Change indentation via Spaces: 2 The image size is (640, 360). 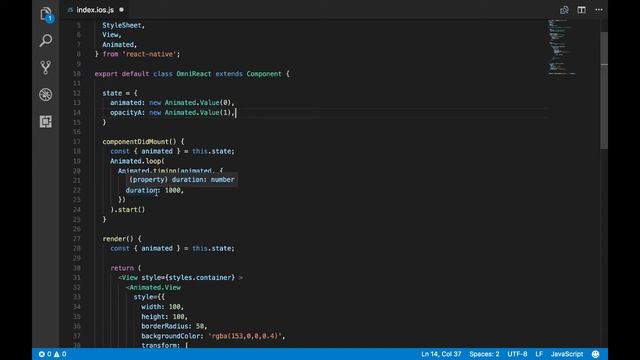click(x=484, y=354)
